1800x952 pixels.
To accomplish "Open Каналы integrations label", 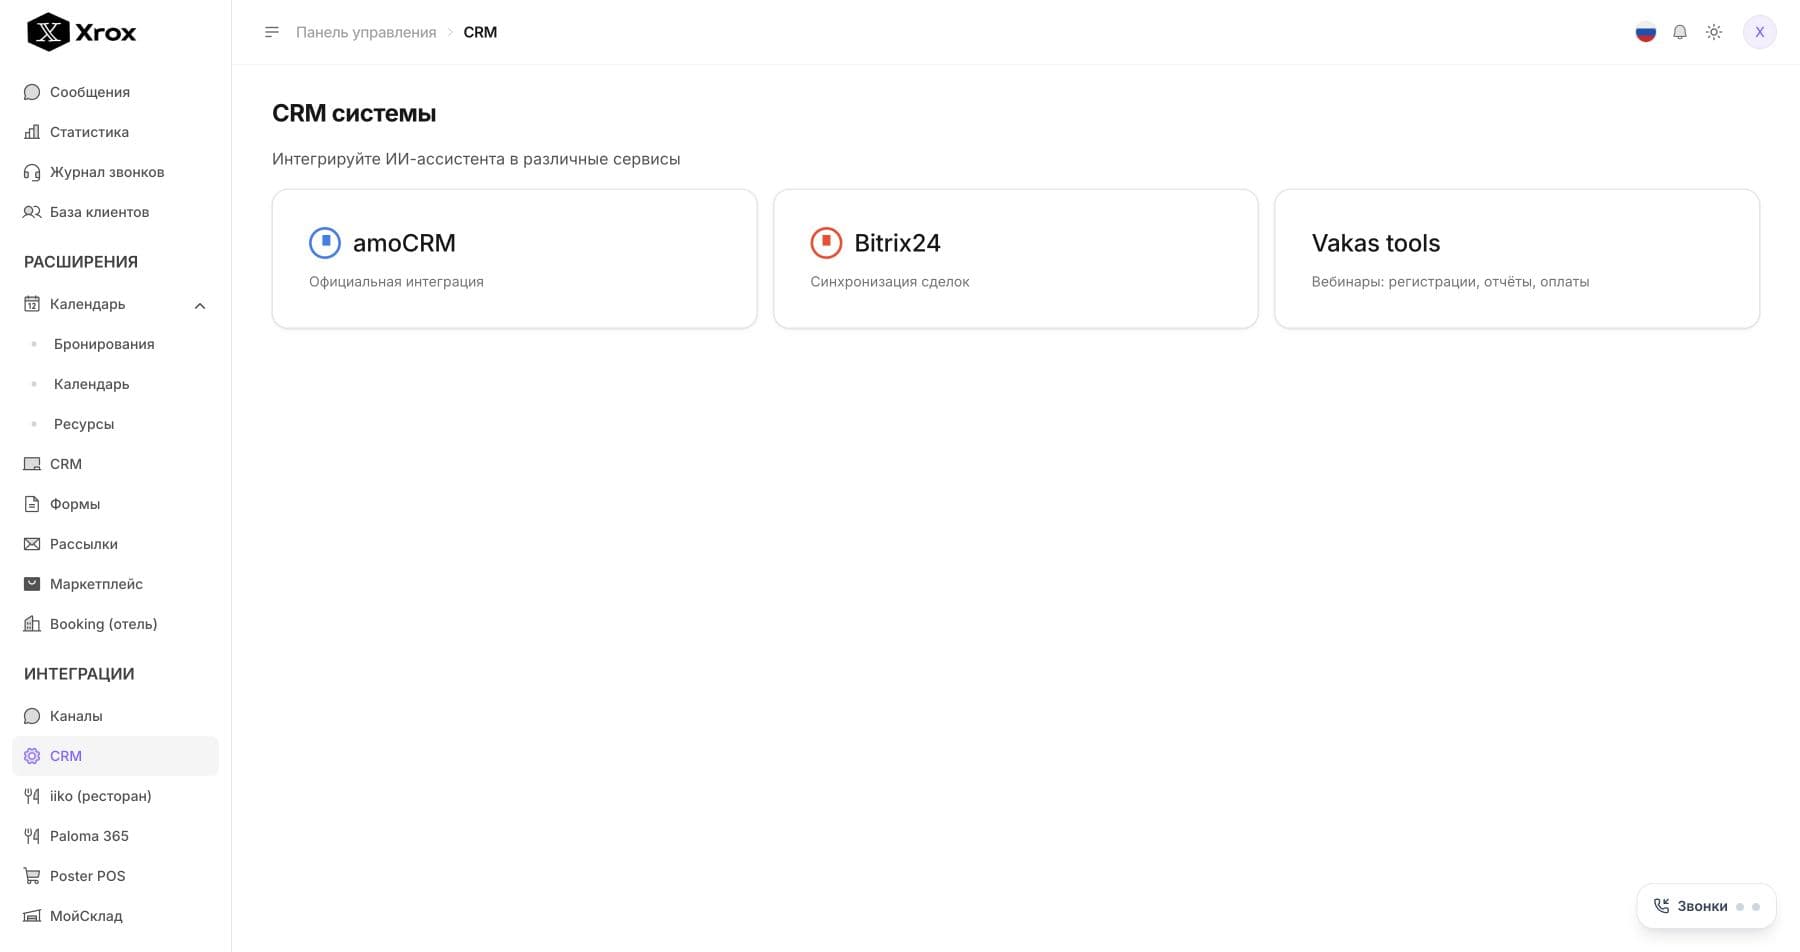I will click(x=76, y=716).
